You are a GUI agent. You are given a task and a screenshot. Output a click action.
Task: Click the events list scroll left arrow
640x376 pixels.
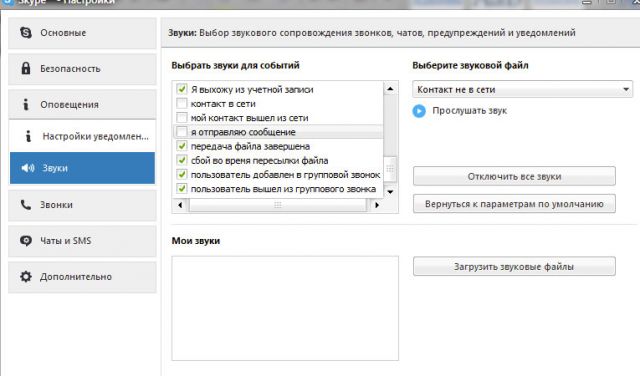[x=180, y=205]
